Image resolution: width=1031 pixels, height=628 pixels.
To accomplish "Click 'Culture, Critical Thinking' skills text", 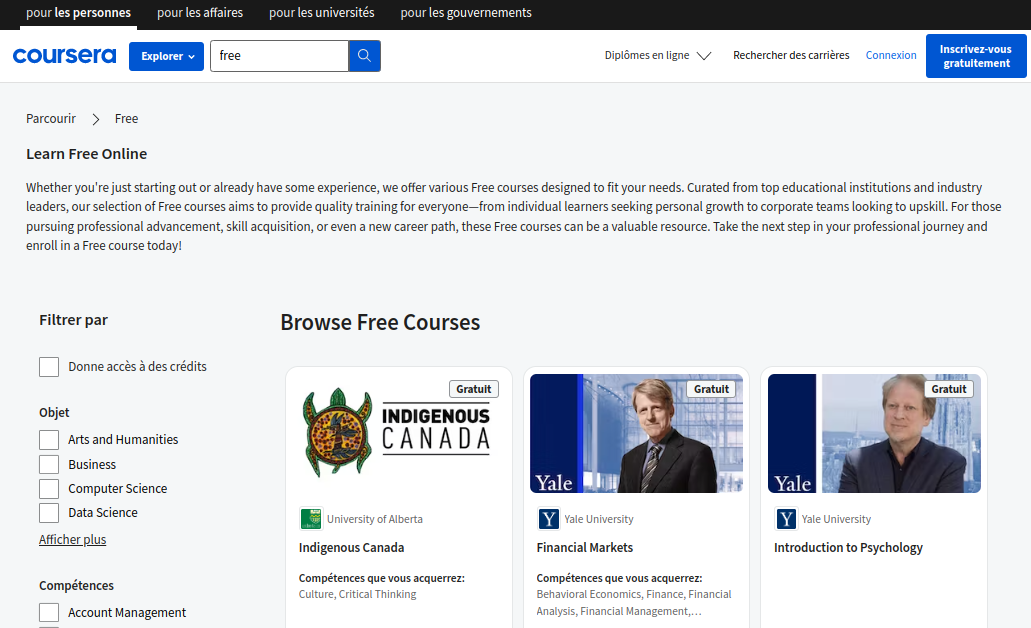I will tap(358, 594).
